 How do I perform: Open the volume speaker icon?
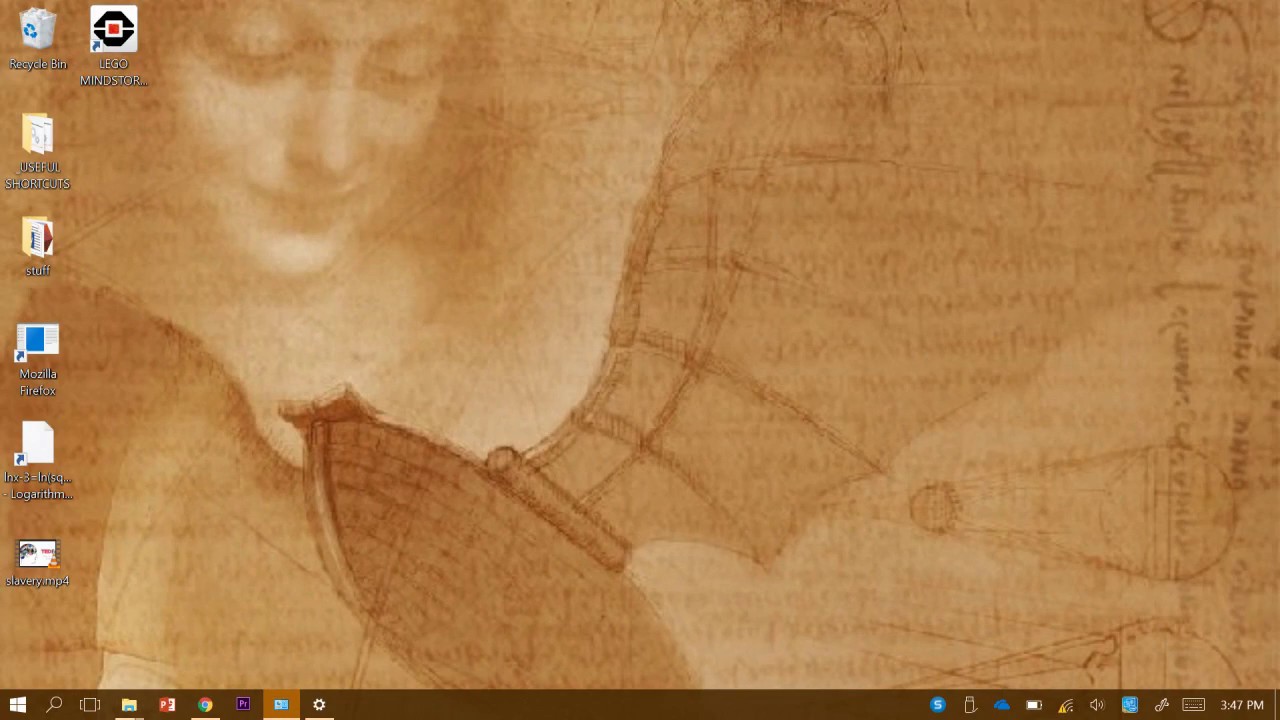pos(1097,705)
